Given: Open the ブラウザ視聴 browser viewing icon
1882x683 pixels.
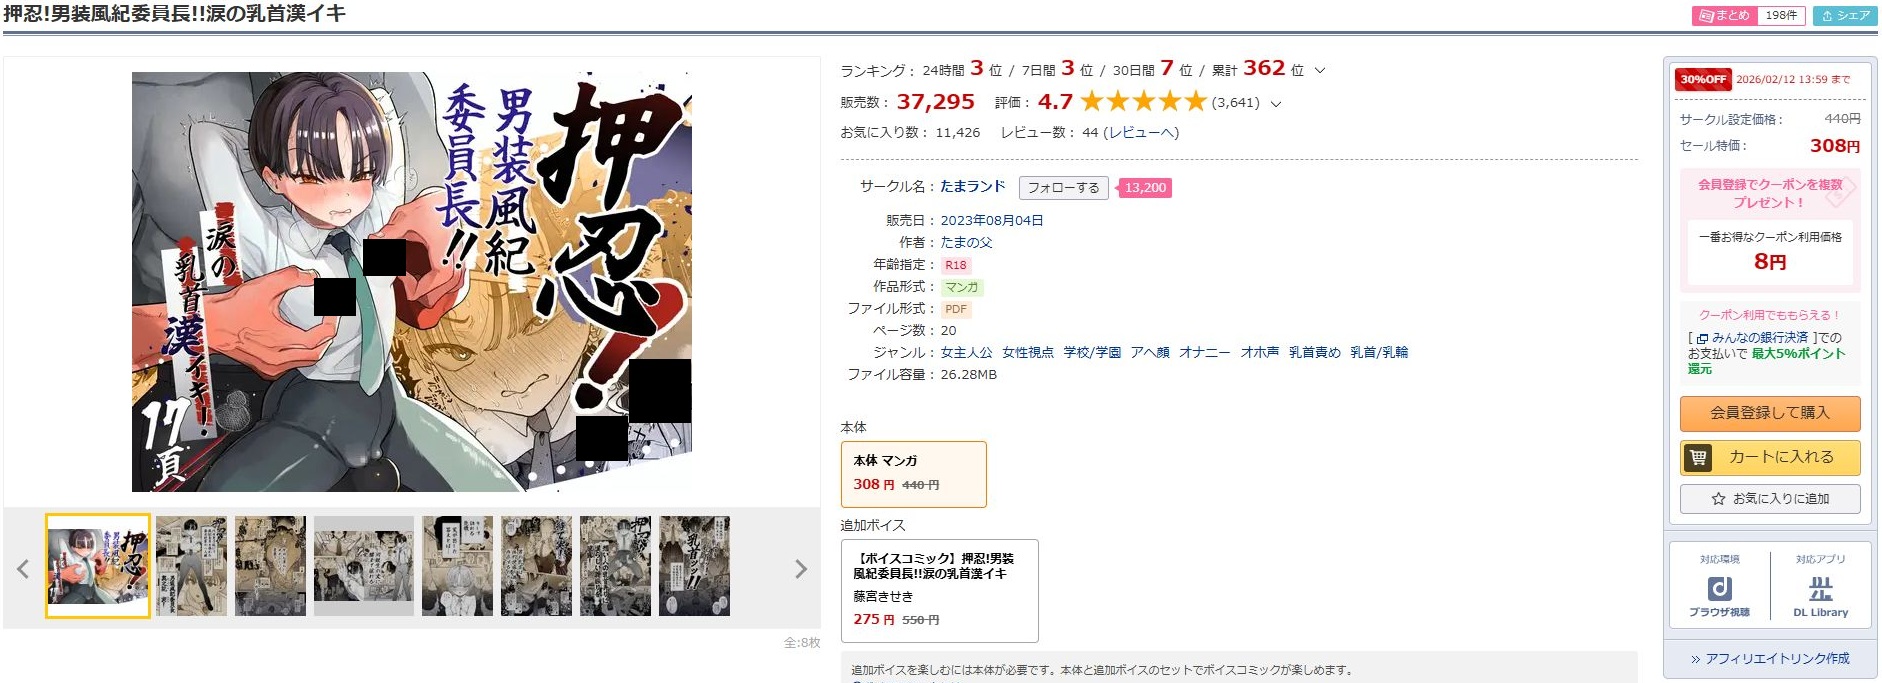Looking at the screenshot, I should tap(1719, 595).
